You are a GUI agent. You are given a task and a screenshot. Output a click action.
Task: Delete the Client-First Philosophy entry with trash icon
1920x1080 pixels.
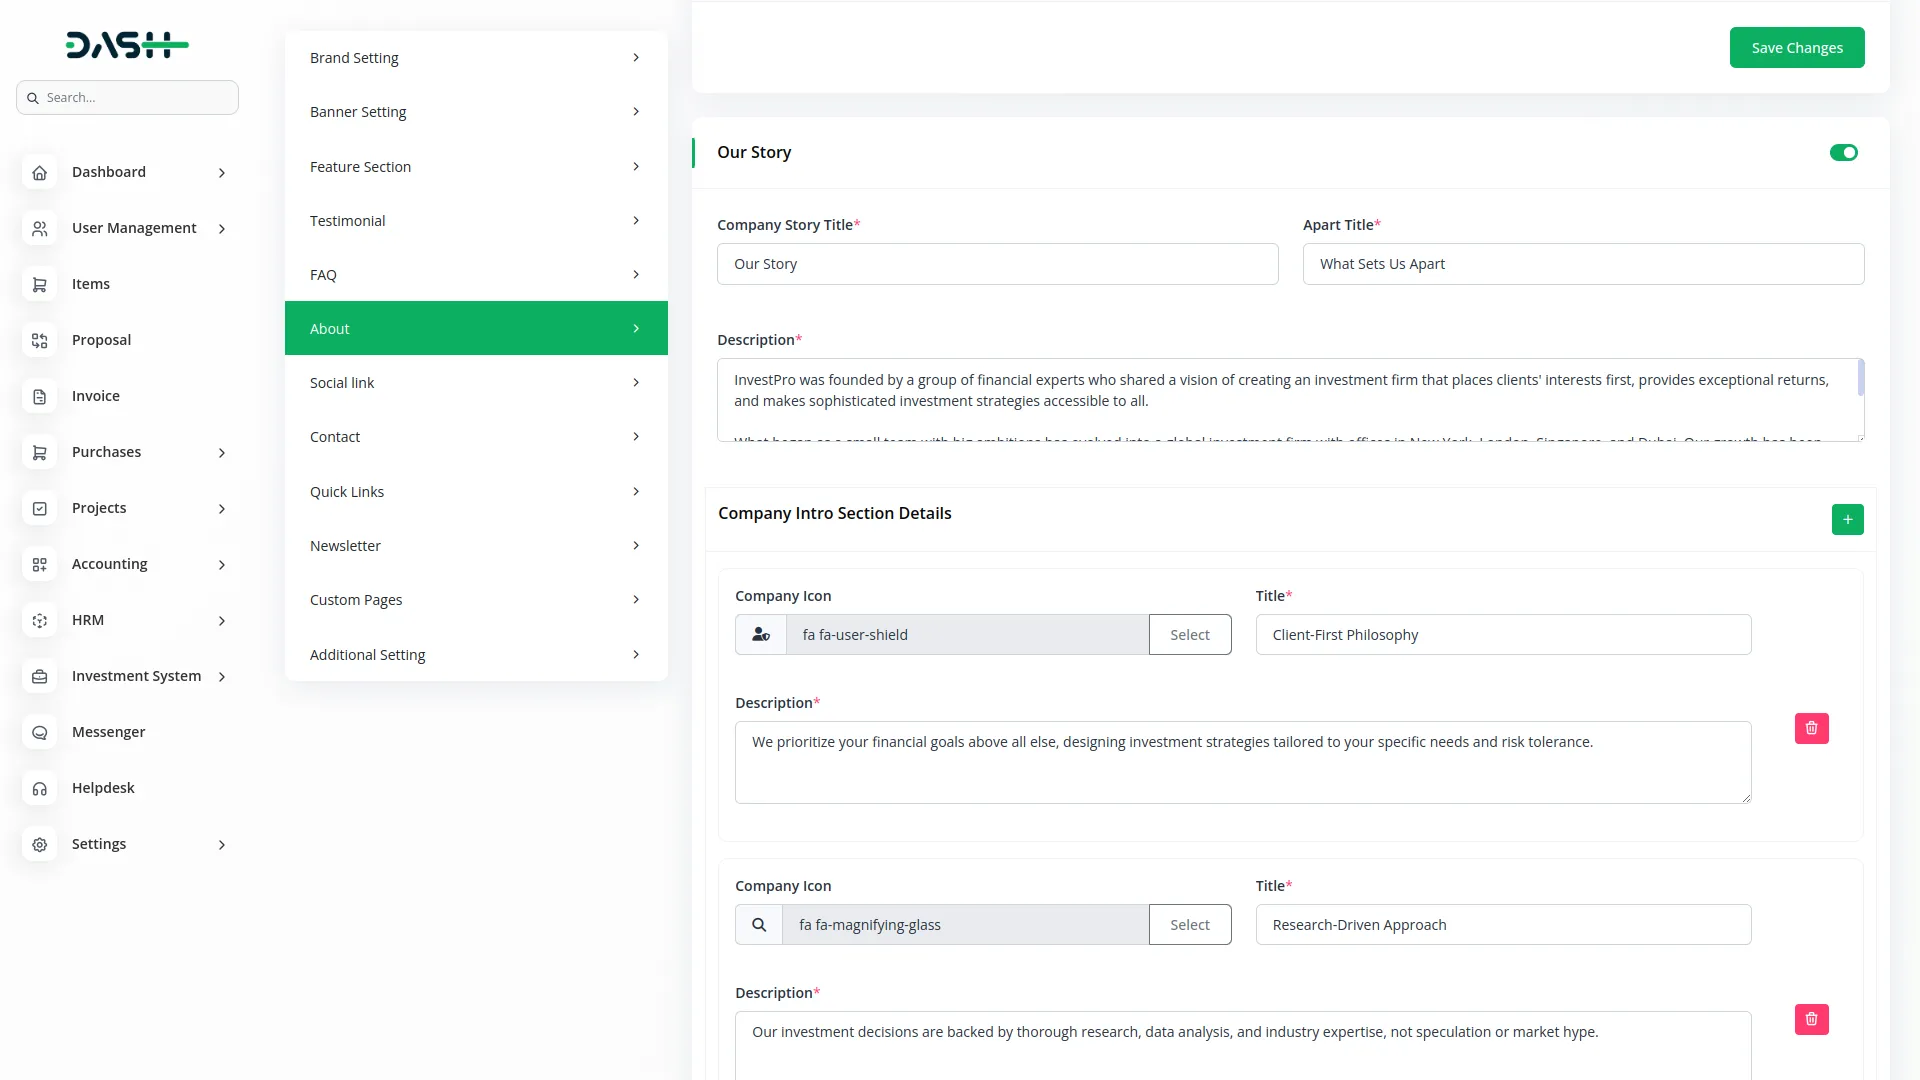point(1811,728)
